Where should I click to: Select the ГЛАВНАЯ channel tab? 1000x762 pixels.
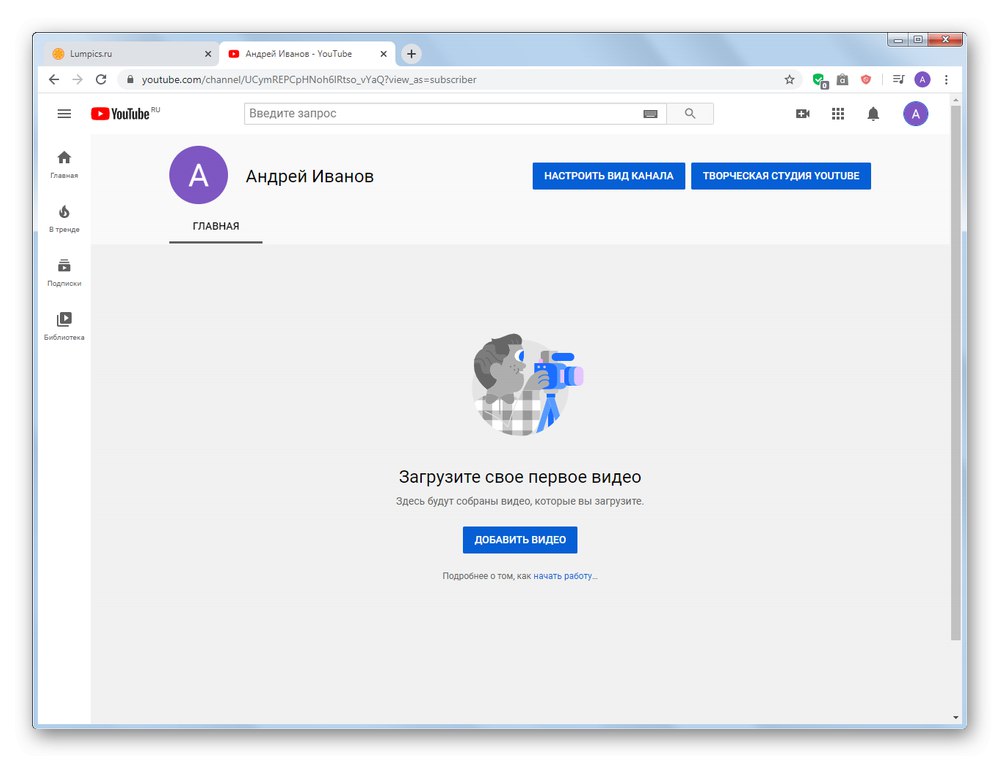(x=215, y=226)
